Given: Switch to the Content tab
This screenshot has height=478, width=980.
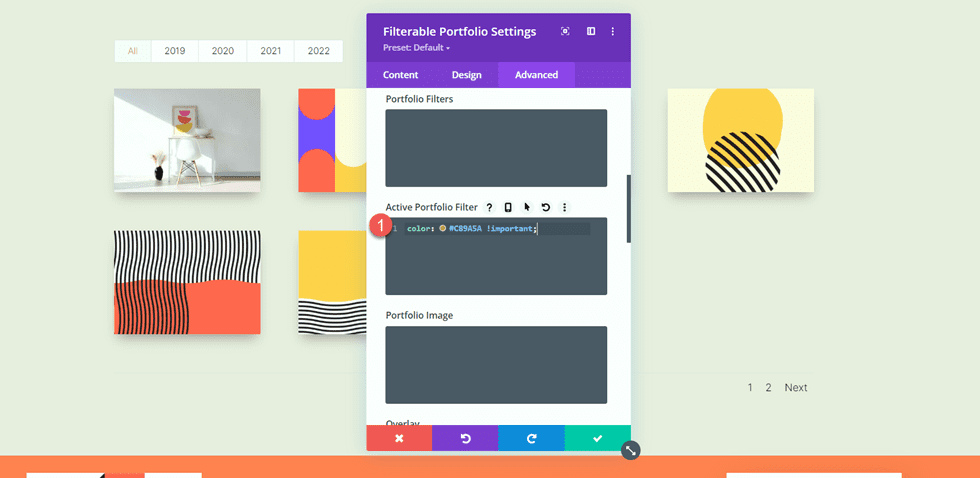Looking at the screenshot, I should 400,75.
